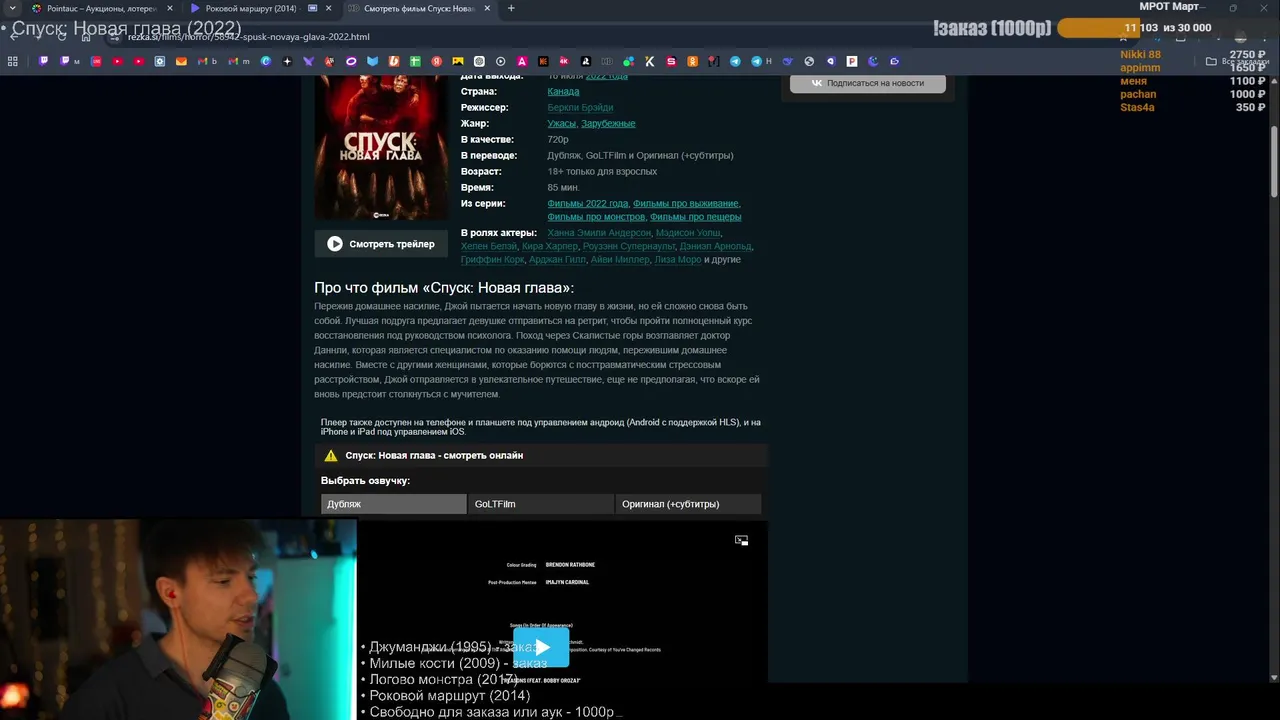Open the green plus bookmark icon
This screenshot has width=1280, height=720.
[415, 61]
